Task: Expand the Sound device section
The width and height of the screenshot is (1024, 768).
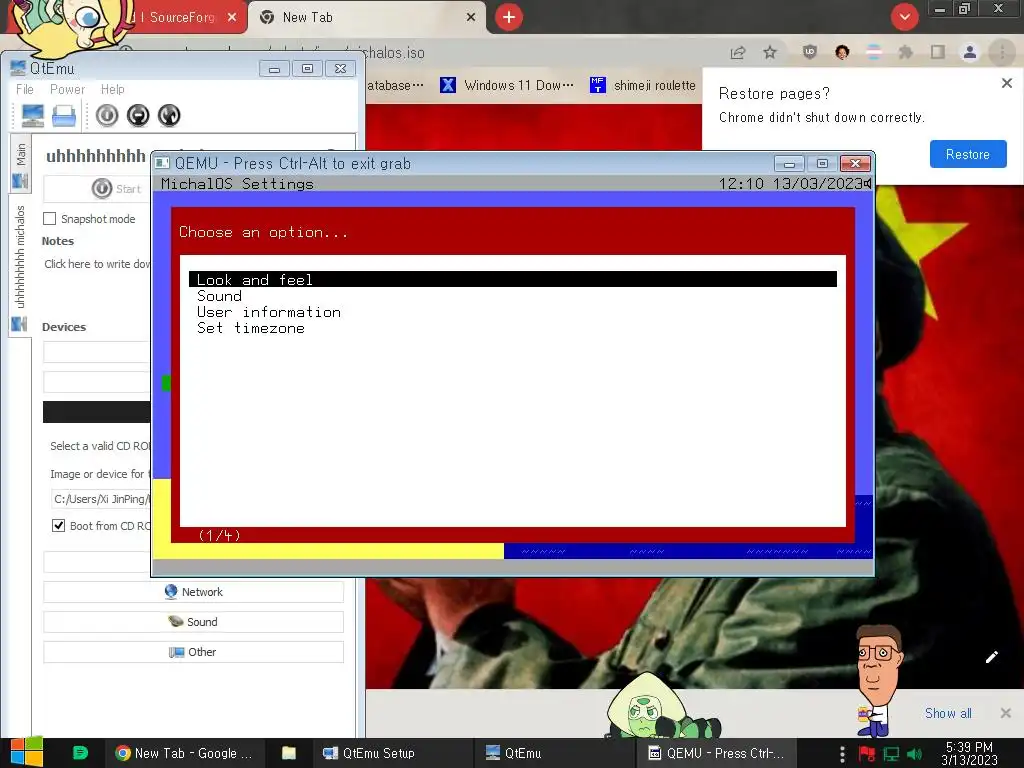Action: [193, 622]
